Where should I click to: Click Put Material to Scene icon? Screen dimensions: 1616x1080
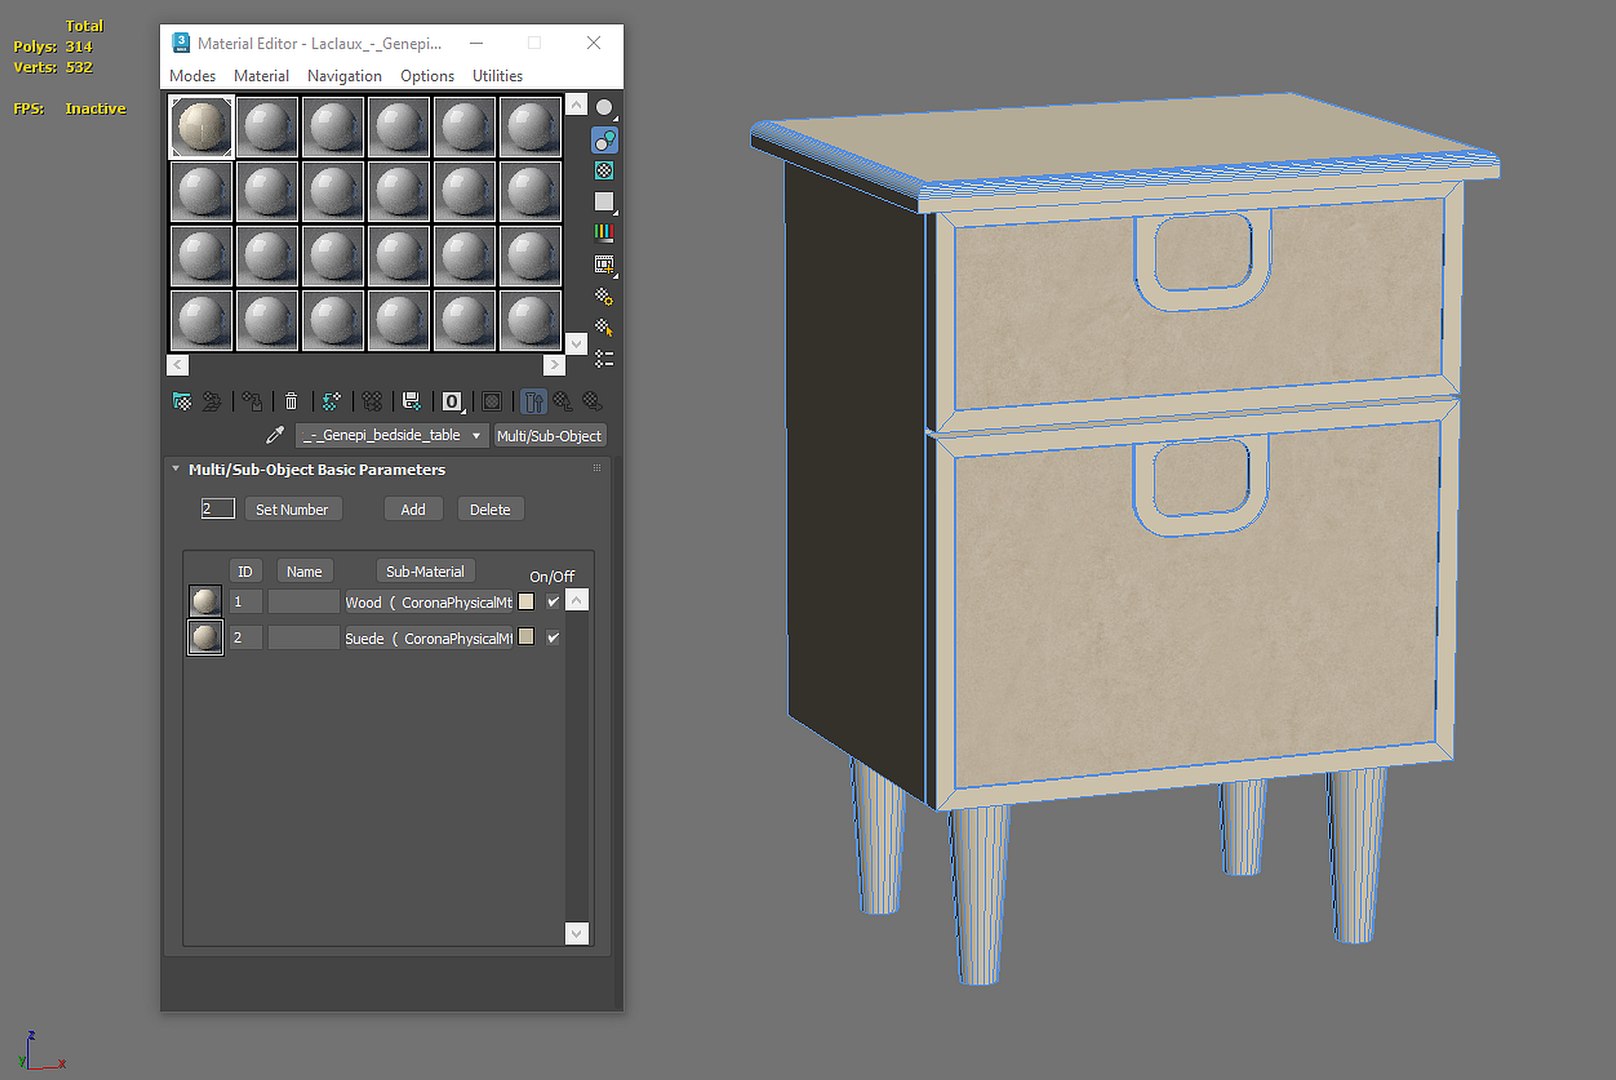[212, 401]
